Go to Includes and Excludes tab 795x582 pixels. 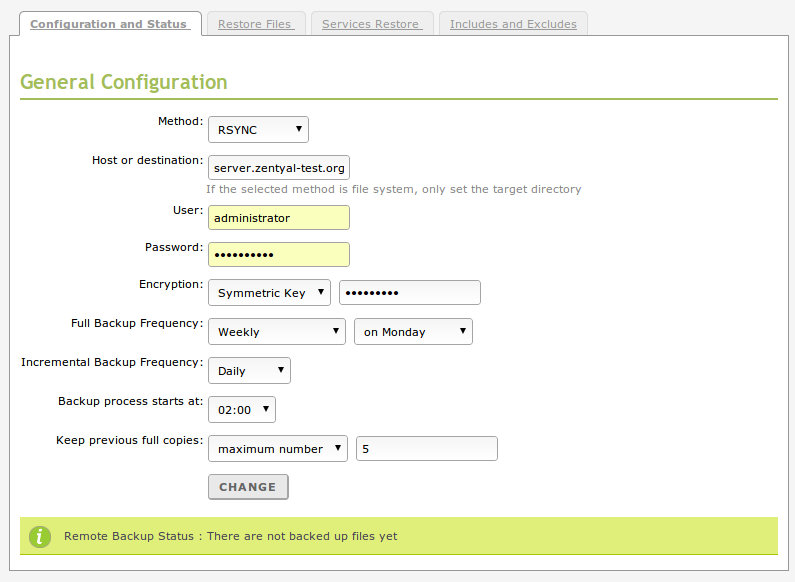[x=513, y=24]
